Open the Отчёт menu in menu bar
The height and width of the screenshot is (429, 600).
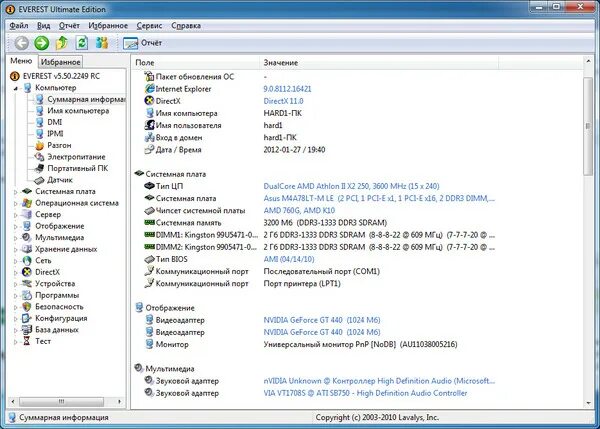(x=69, y=26)
